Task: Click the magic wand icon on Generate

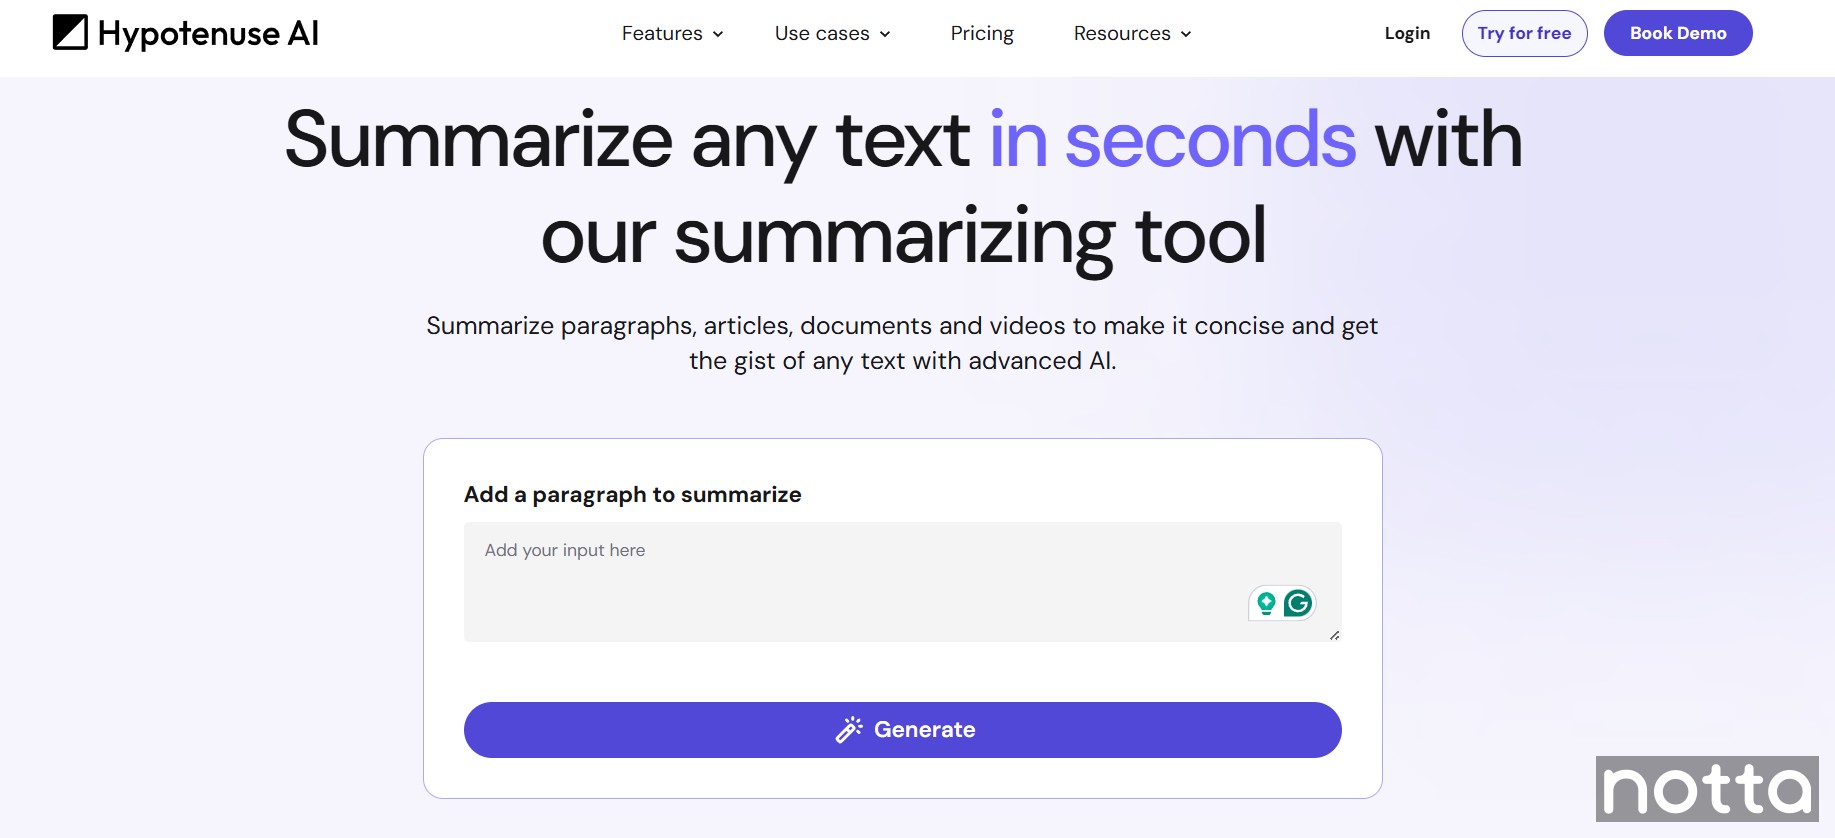Action: point(849,730)
